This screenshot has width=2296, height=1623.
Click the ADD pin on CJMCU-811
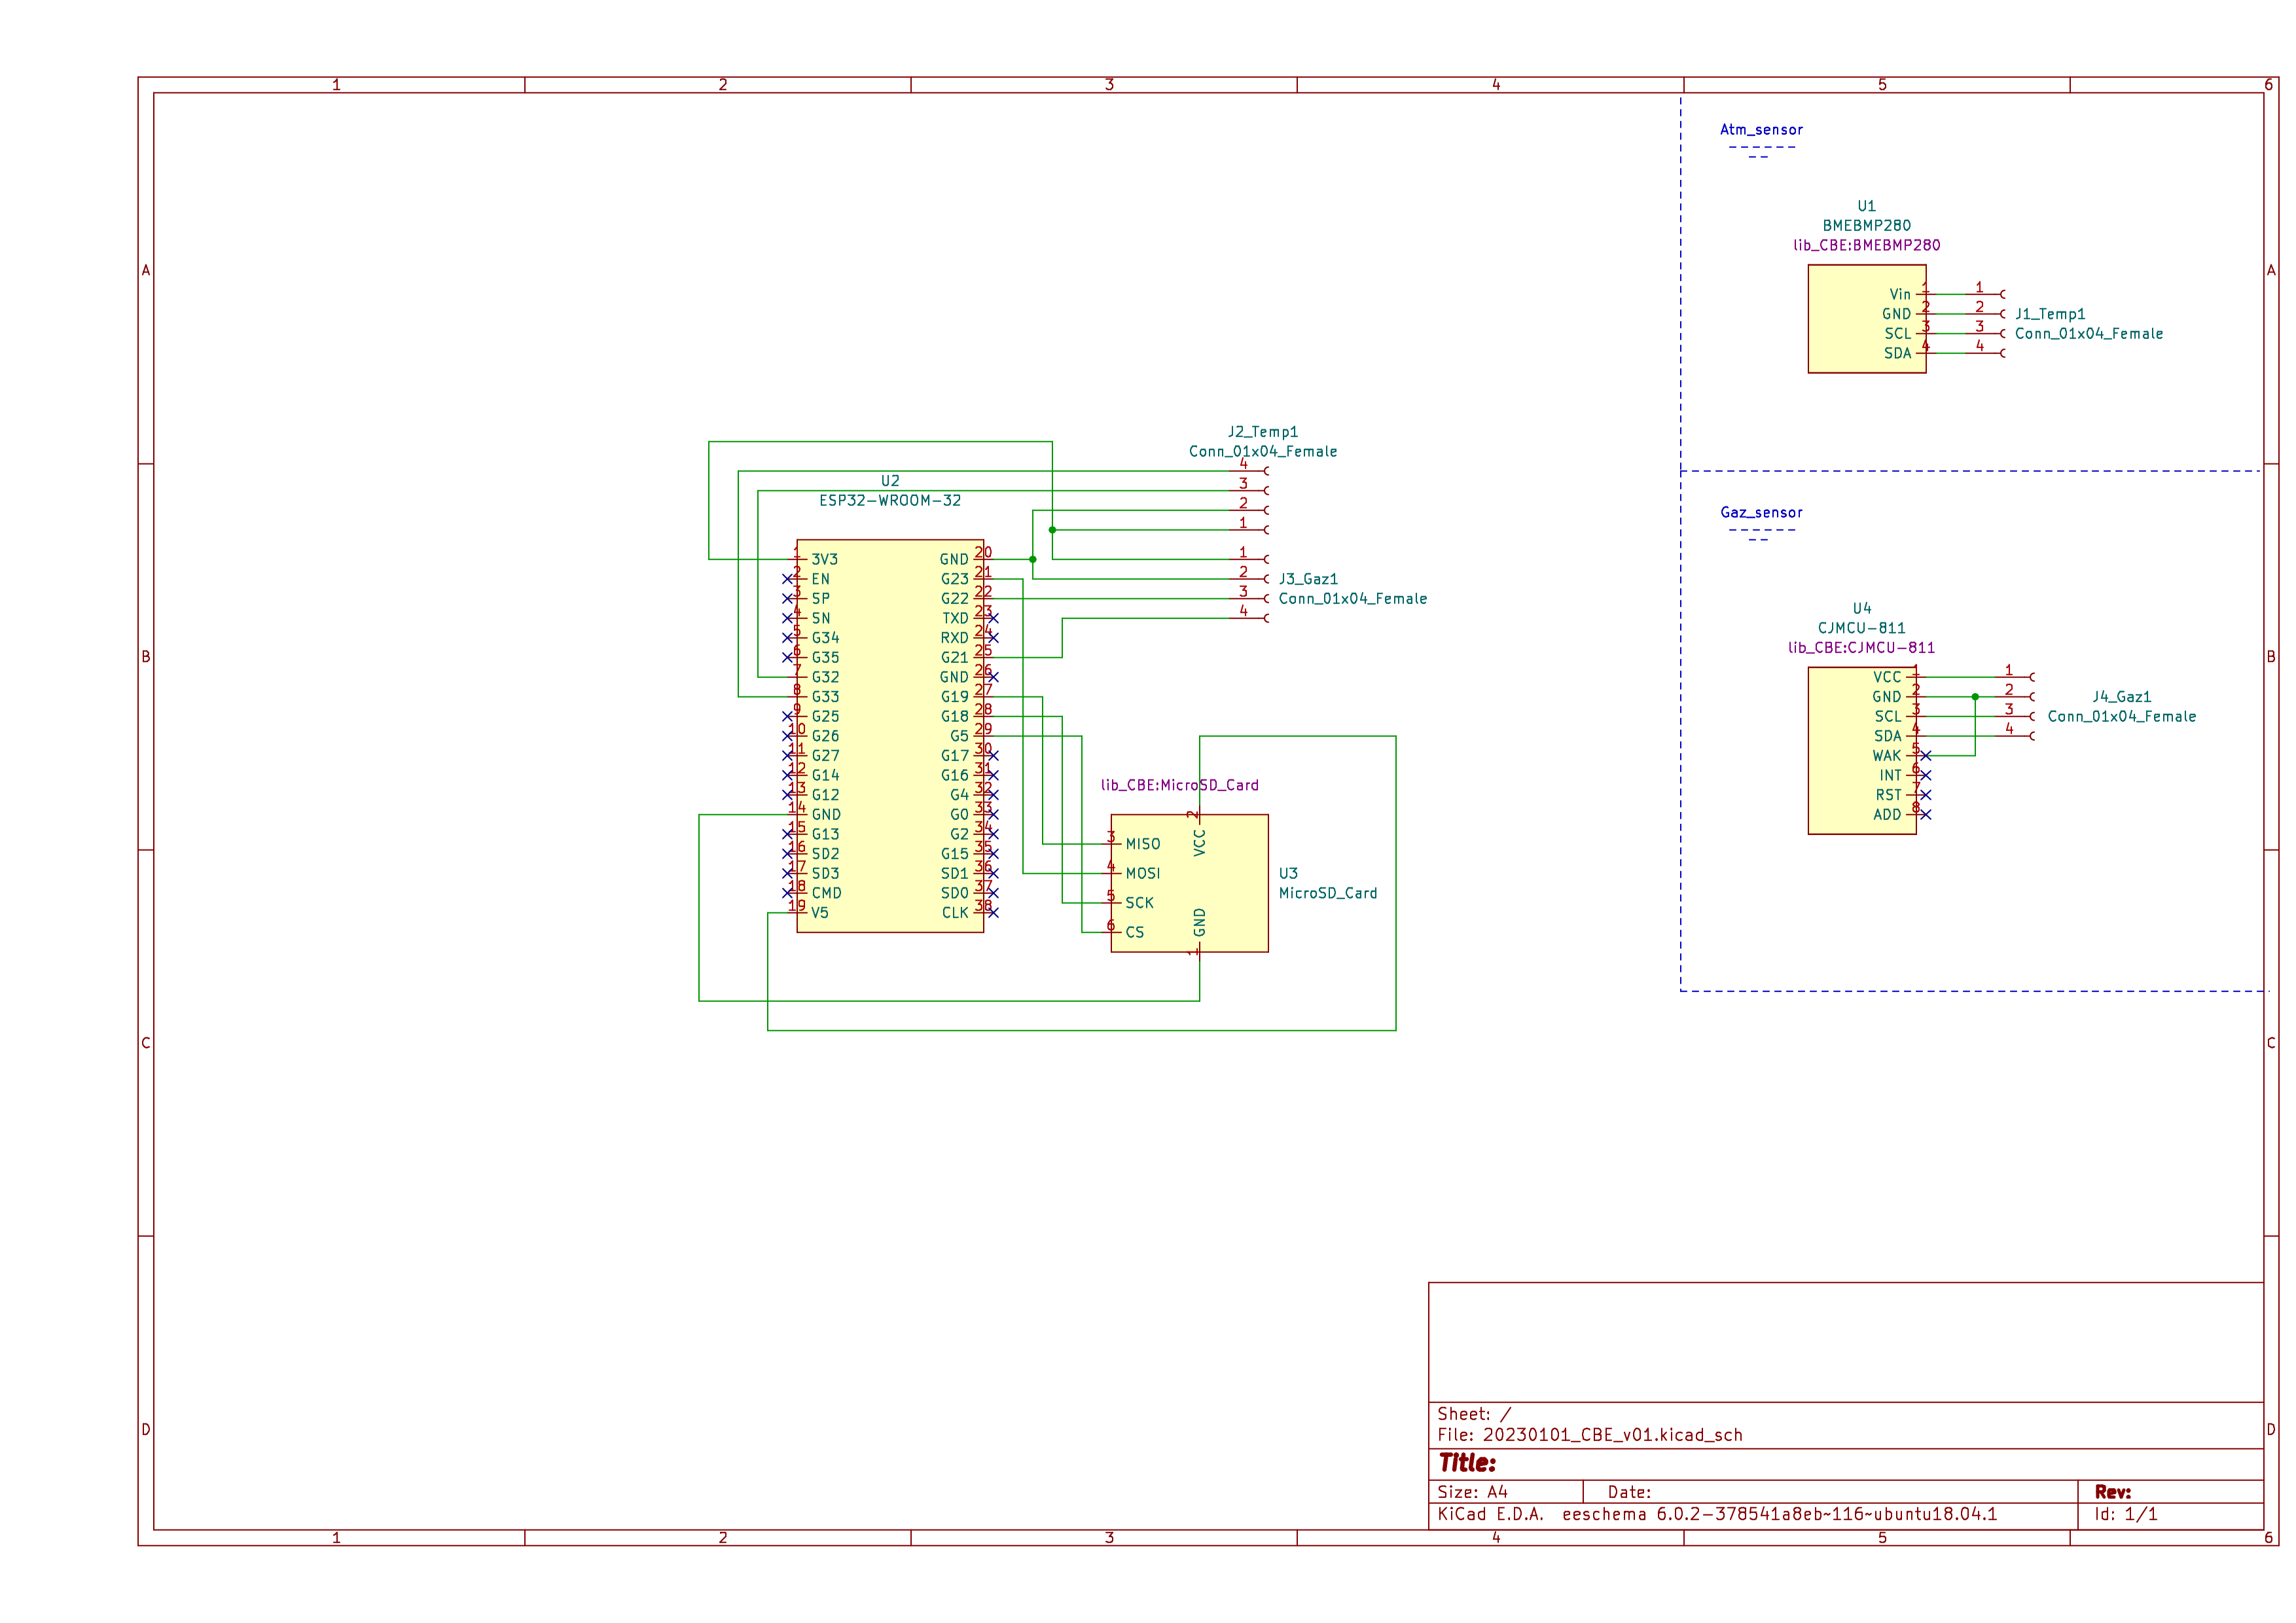(x=1887, y=815)
